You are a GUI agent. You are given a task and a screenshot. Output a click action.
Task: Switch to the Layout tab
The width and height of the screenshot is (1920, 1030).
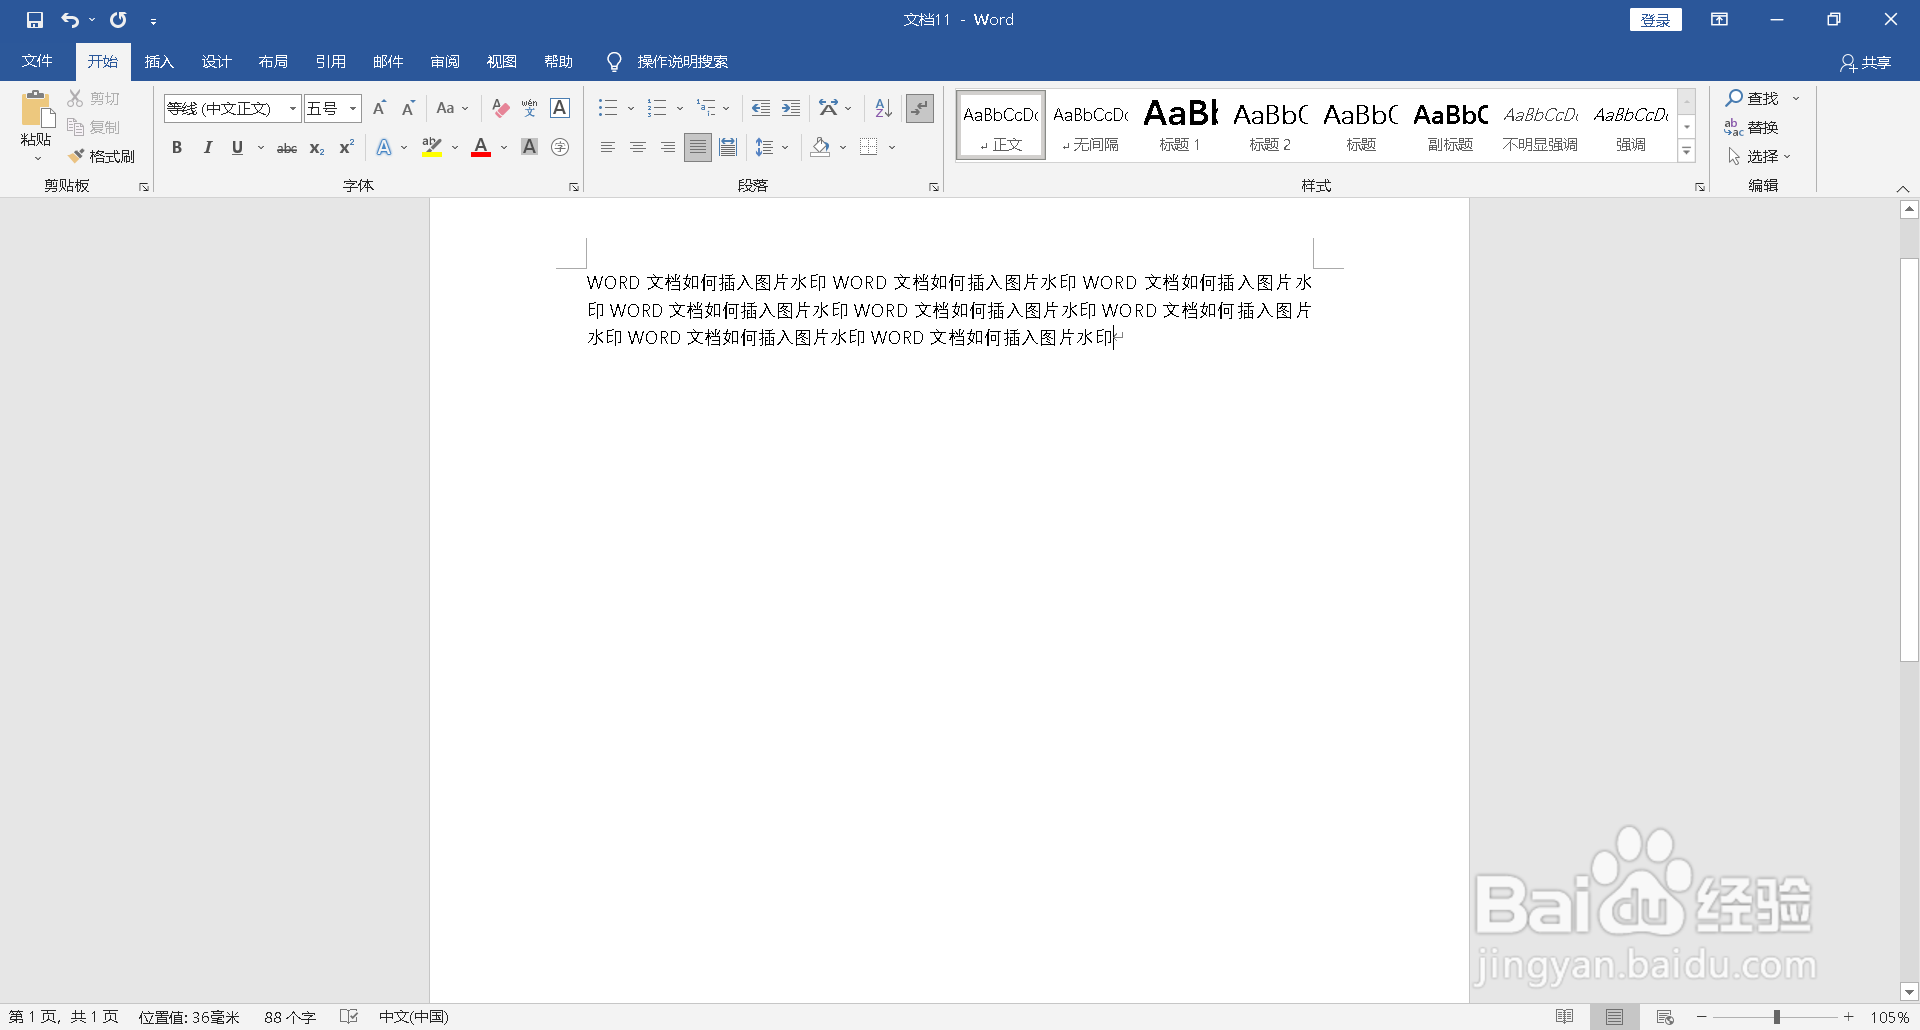tap(273, 62)
